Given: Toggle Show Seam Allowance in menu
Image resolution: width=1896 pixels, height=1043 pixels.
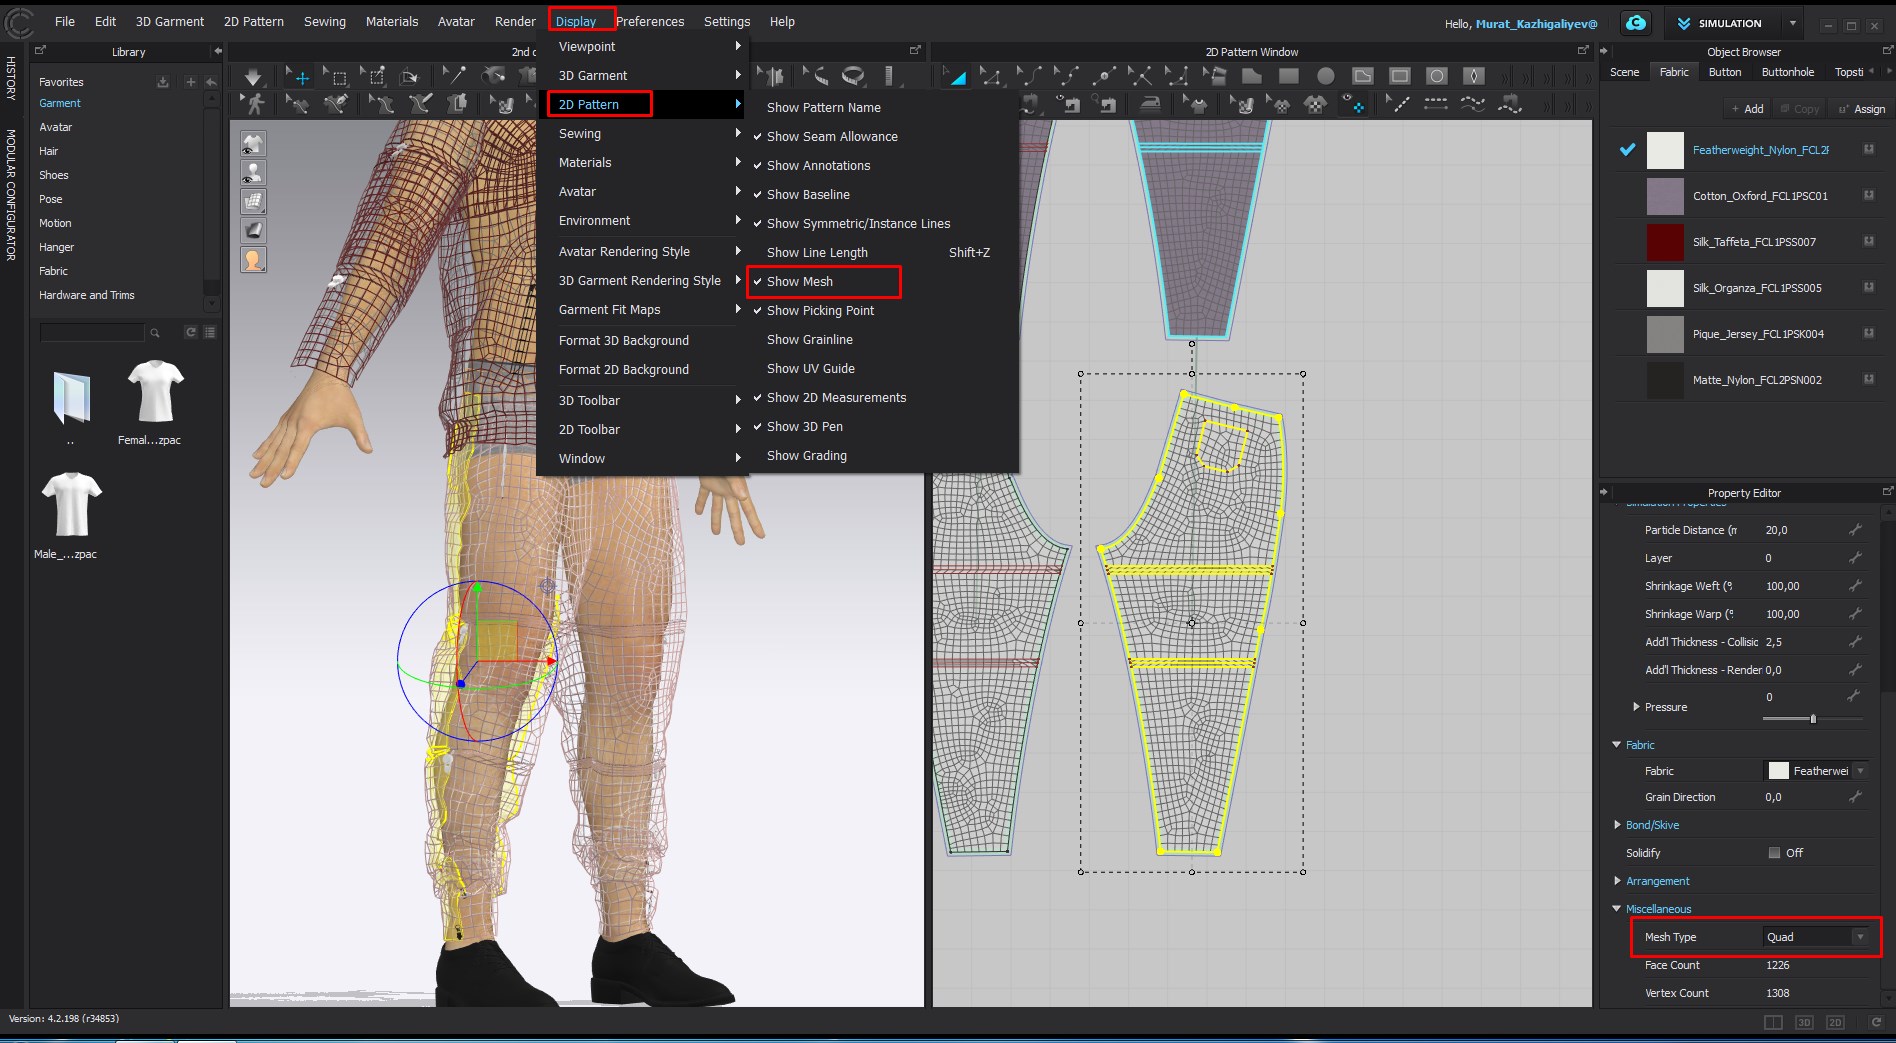Looking at the screenshot, I should 831,137.
